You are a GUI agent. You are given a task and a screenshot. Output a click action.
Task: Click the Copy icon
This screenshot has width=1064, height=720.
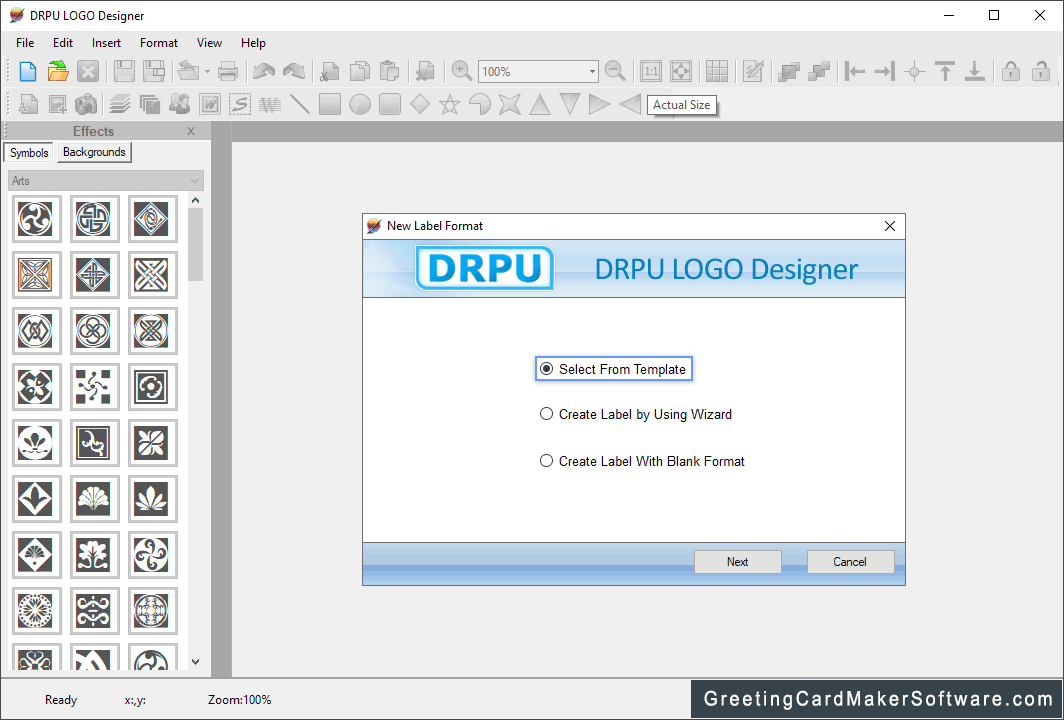pyautogui.click(x=360, y=71)
